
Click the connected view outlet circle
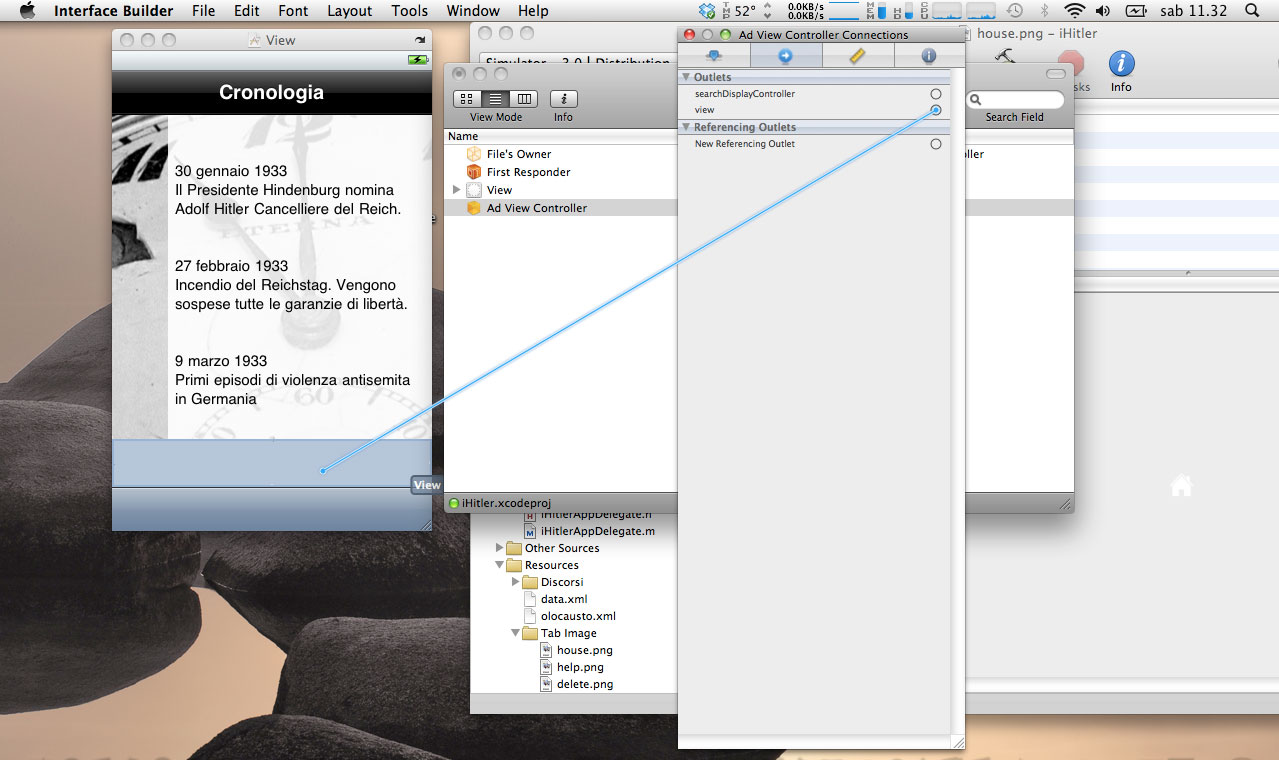(936, 110)
